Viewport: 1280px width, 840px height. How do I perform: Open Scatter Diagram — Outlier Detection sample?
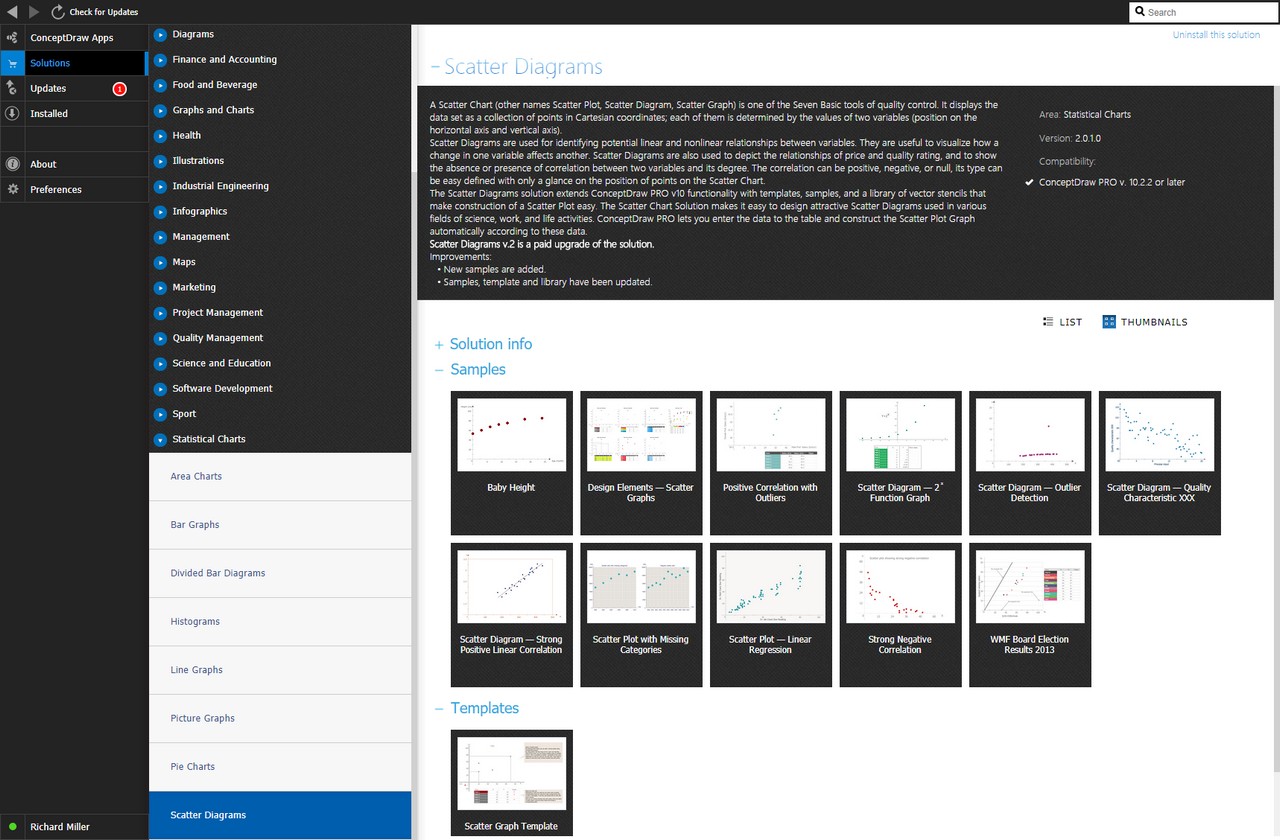[x=1030, y=463]
